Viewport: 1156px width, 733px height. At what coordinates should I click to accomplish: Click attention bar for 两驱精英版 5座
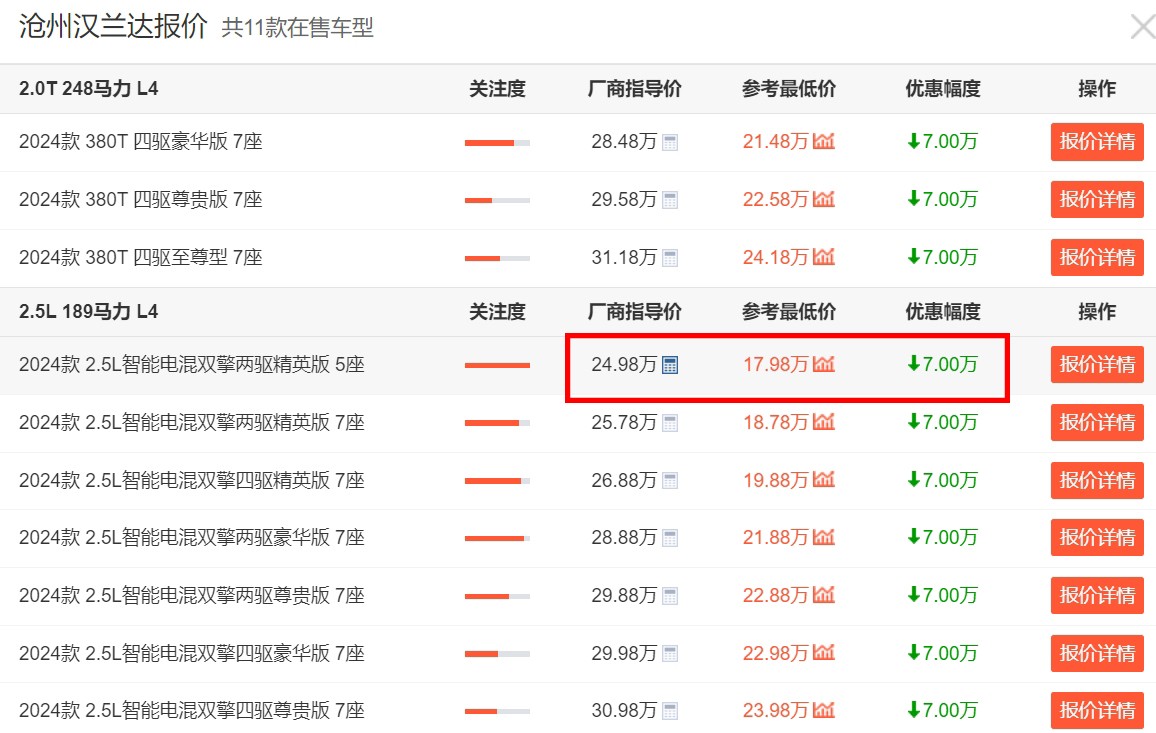point(497,365)
